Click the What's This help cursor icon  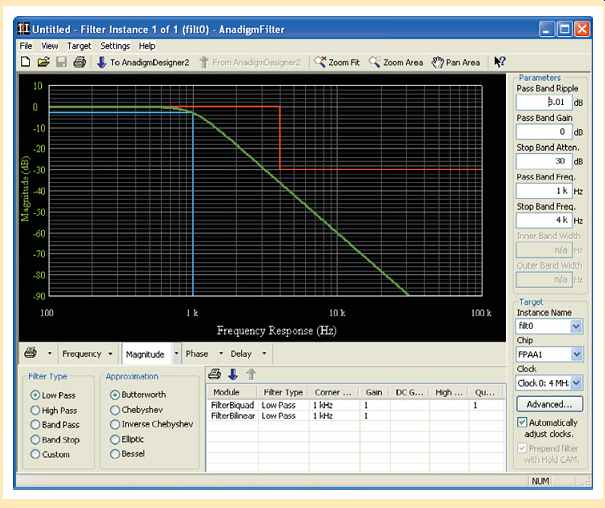(x=499, y=62)
